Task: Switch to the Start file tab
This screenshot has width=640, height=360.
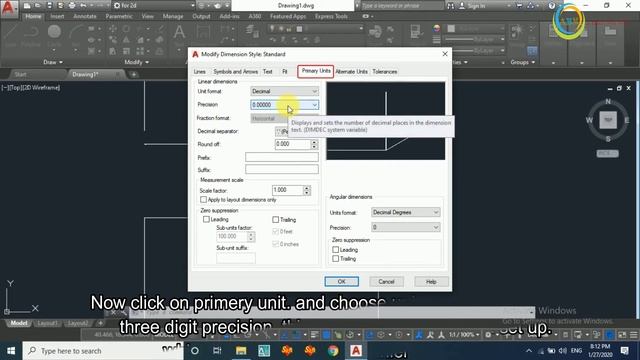Action: coord(20,74)
